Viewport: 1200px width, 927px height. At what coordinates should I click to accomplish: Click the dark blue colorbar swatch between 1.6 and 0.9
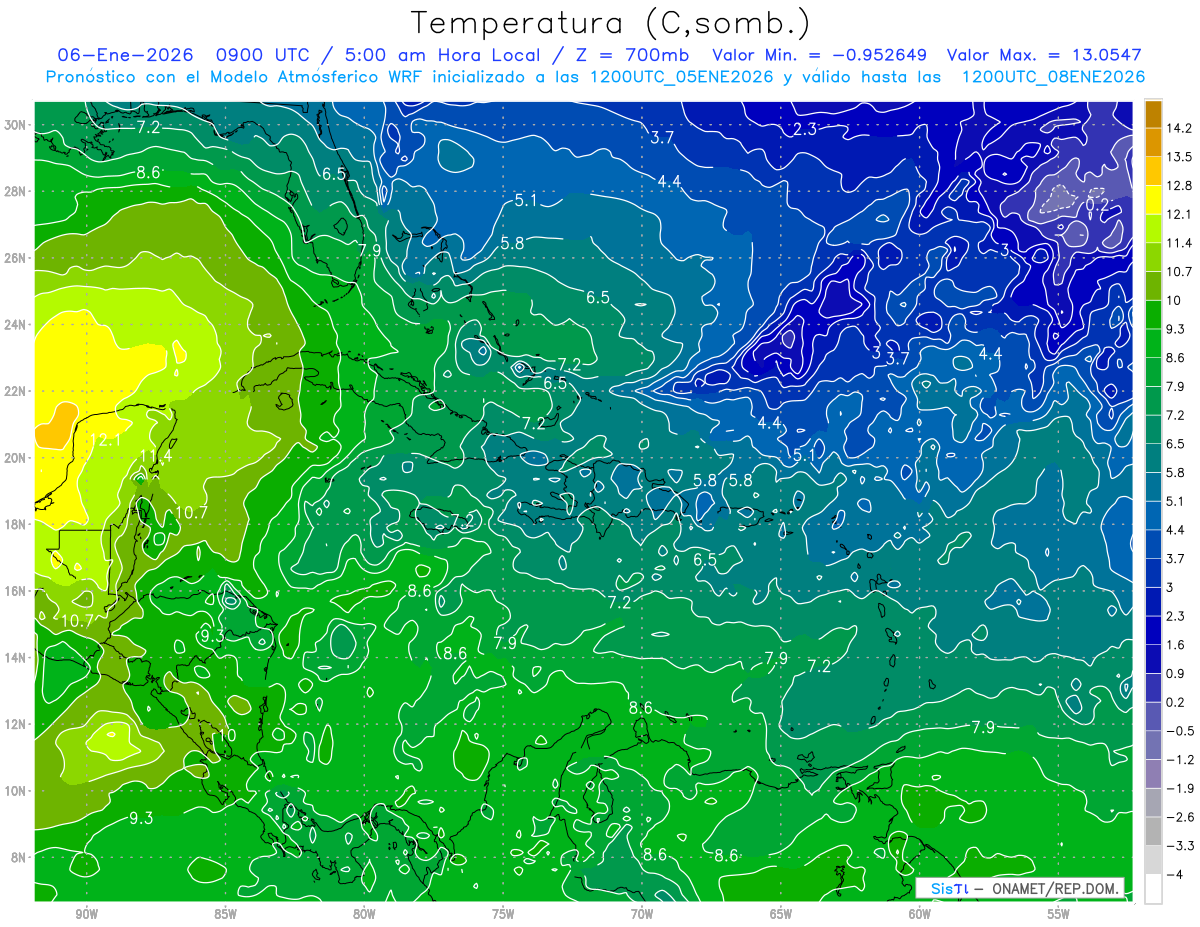[1153, 659]
